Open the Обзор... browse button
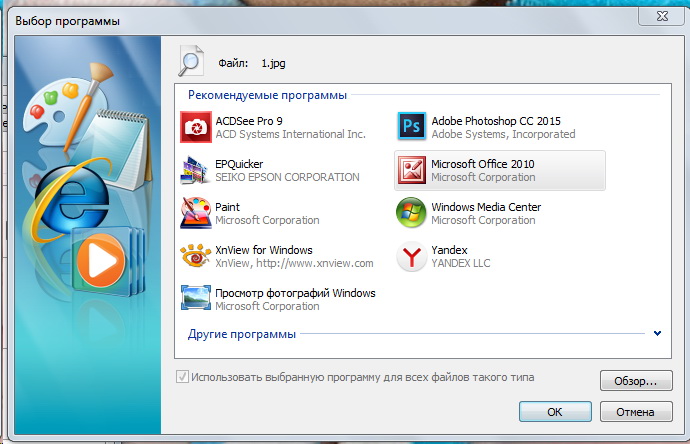The height and width of the screenshot is (444, 690). 636,381
